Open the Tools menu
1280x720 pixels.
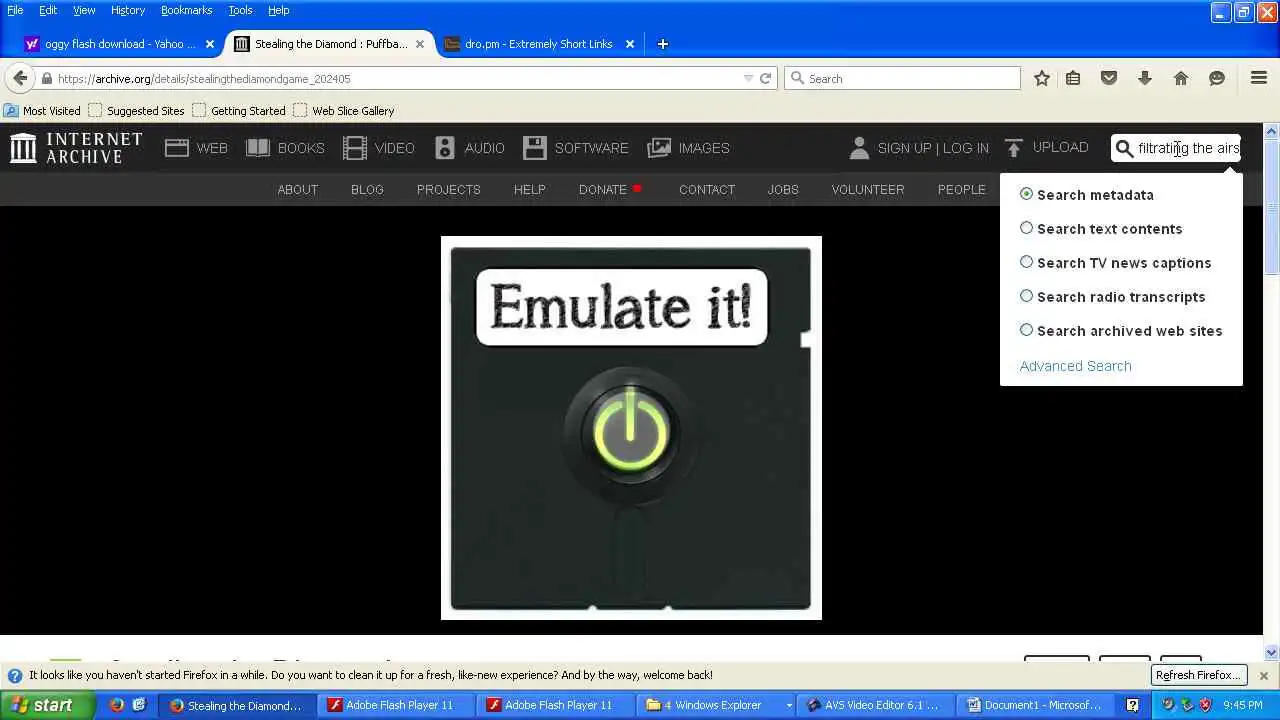point(240,10)
